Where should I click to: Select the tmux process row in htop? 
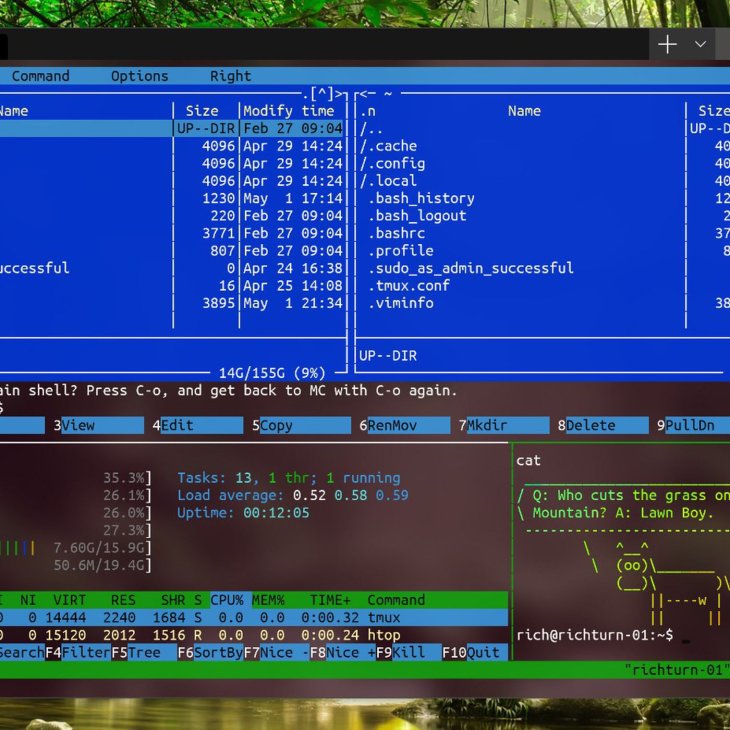coord(254,618)
